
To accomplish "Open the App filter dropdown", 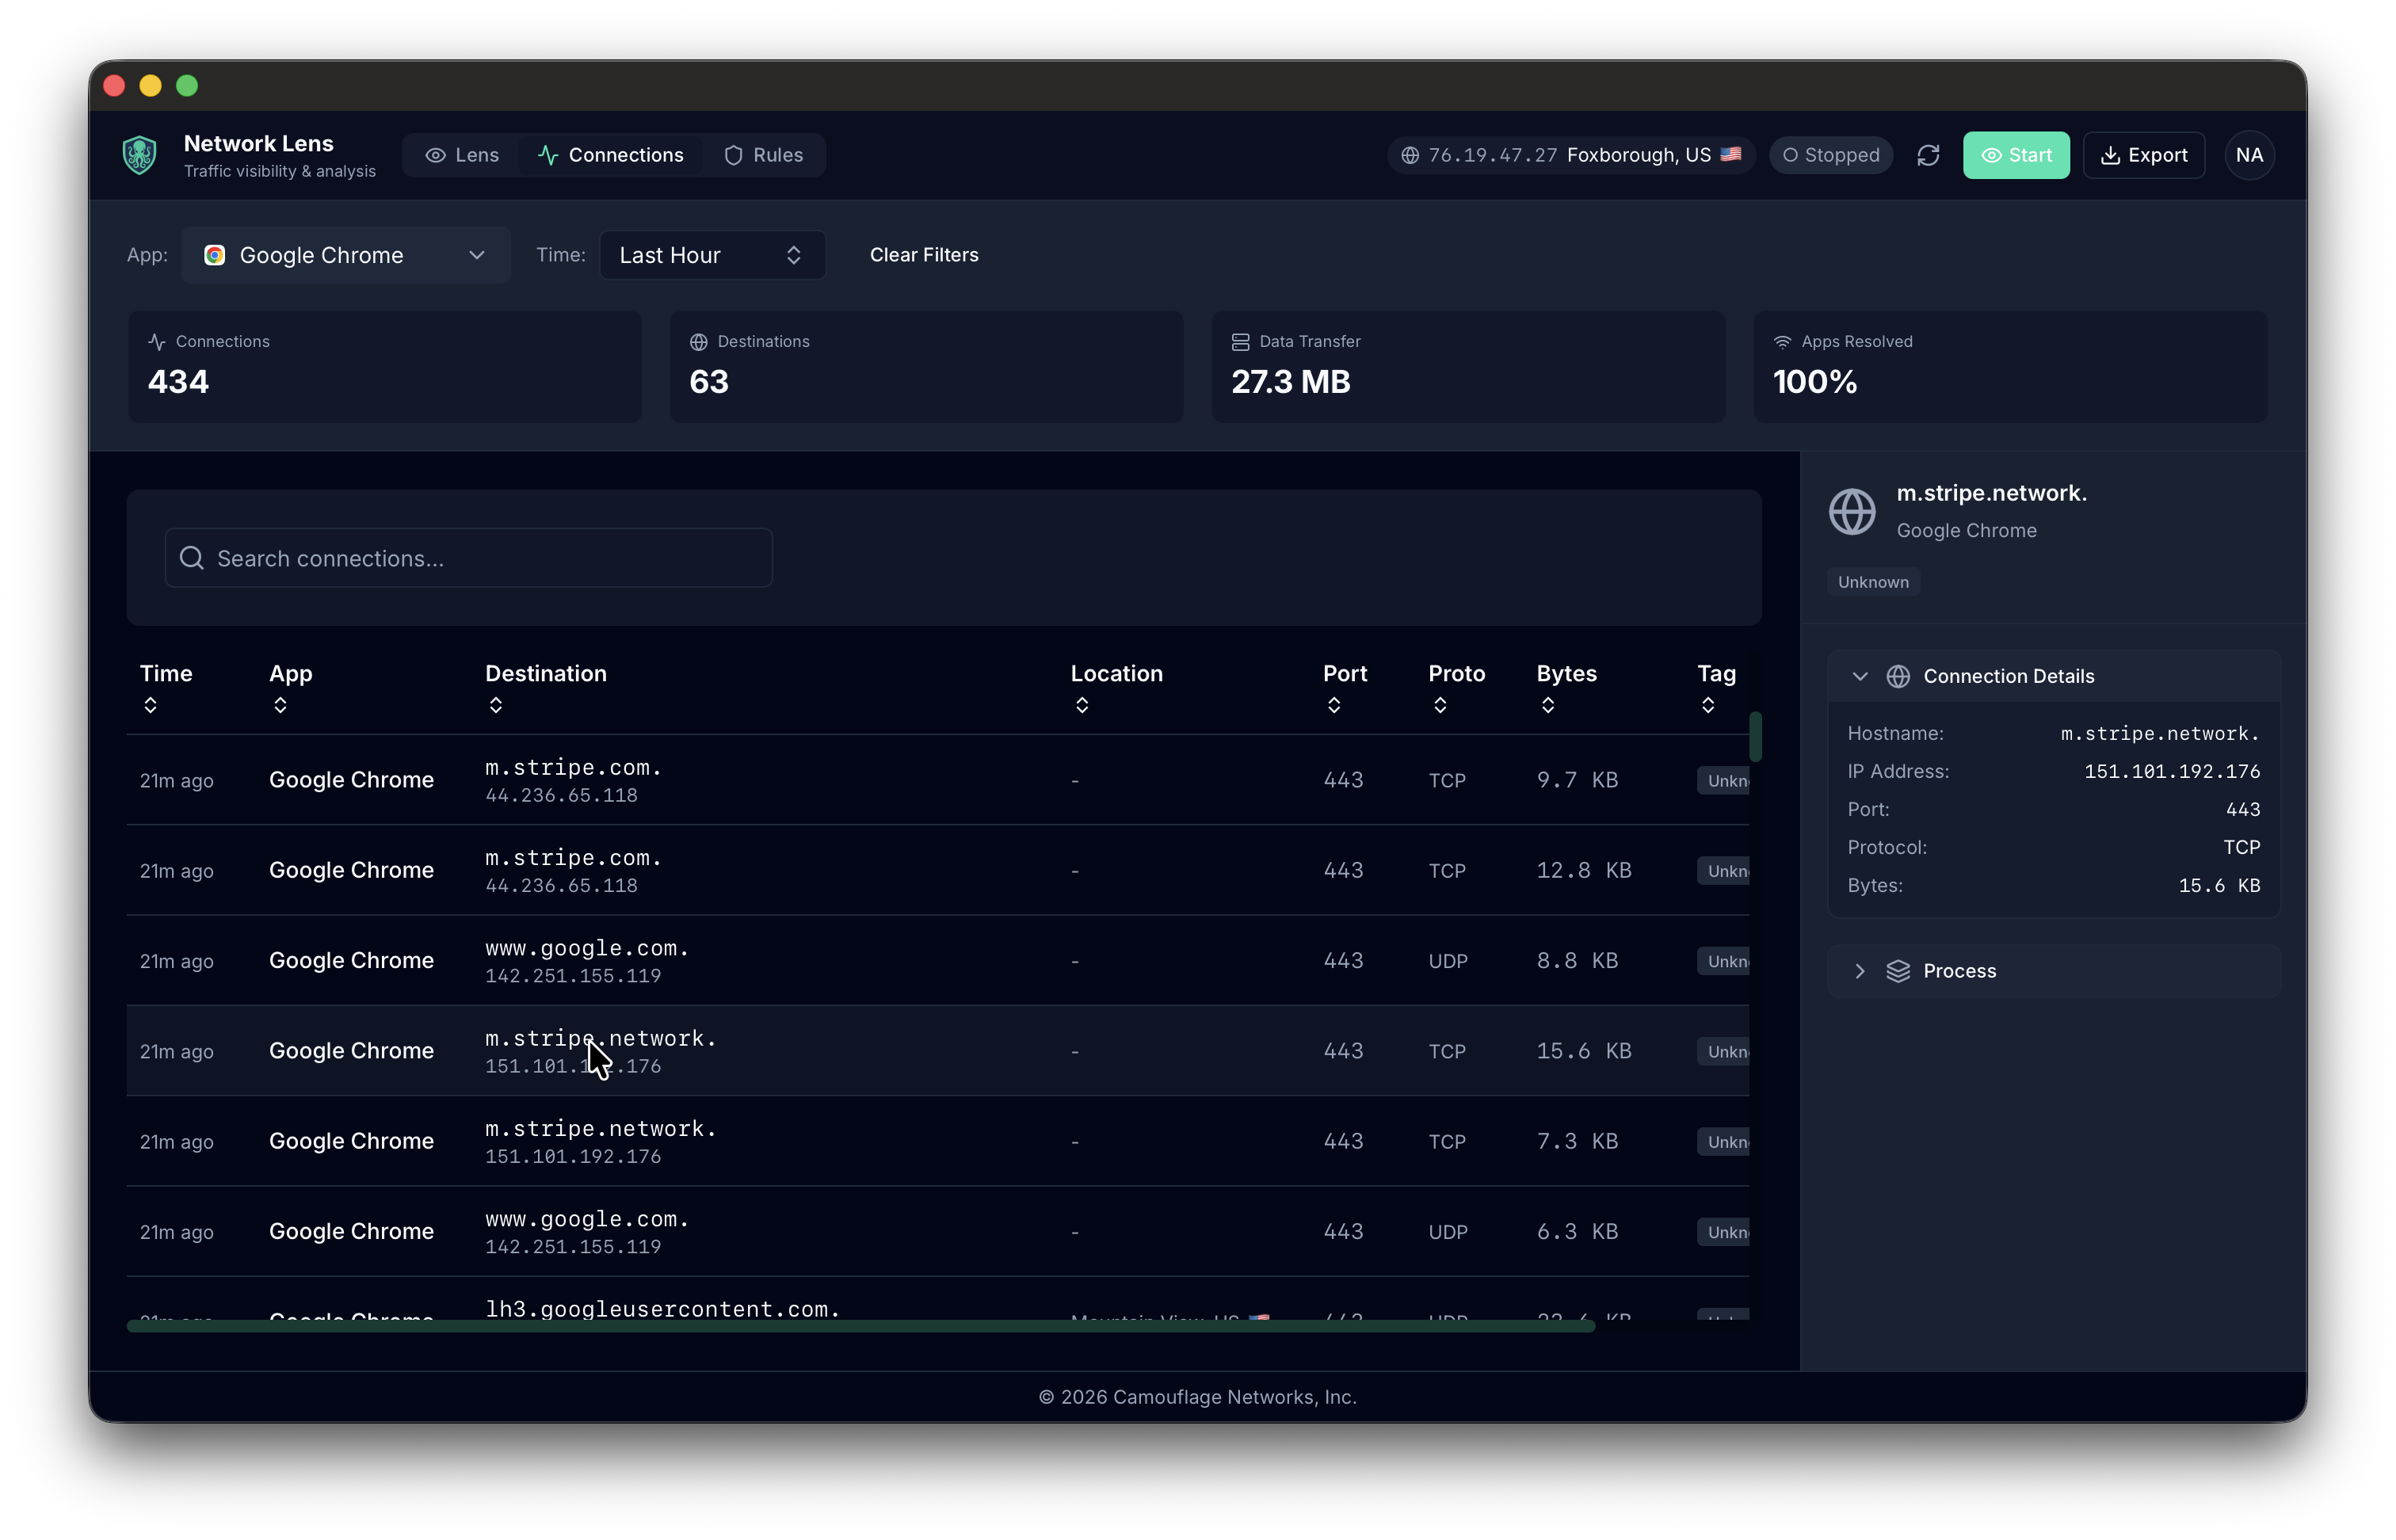I will [346, 255].
